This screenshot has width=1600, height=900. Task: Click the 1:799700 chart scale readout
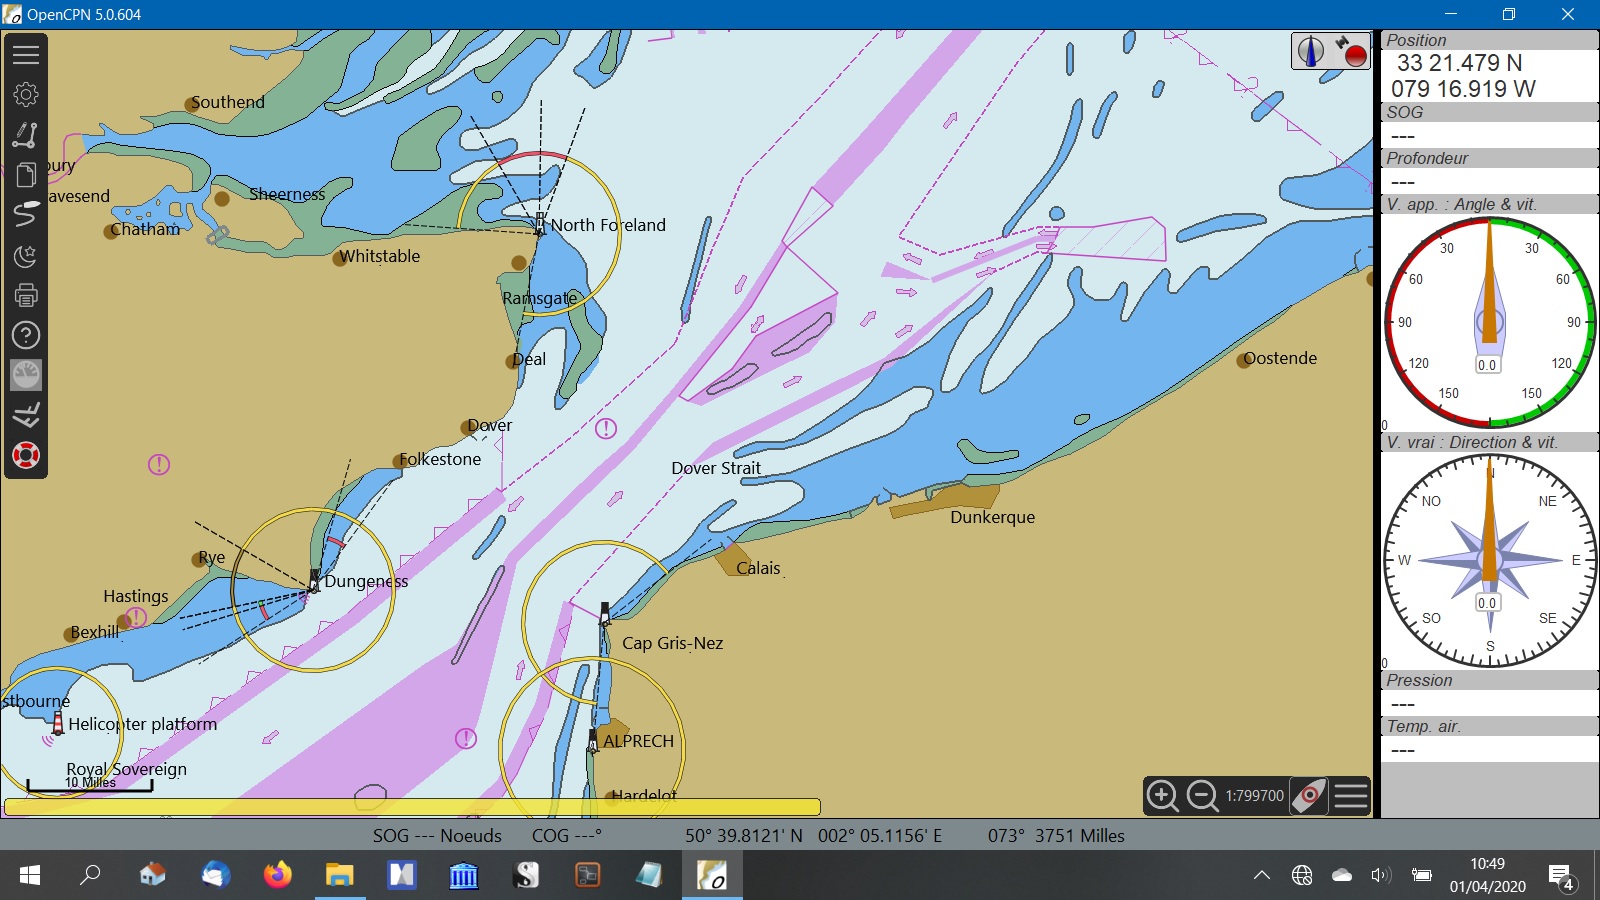click(1254, 796)
